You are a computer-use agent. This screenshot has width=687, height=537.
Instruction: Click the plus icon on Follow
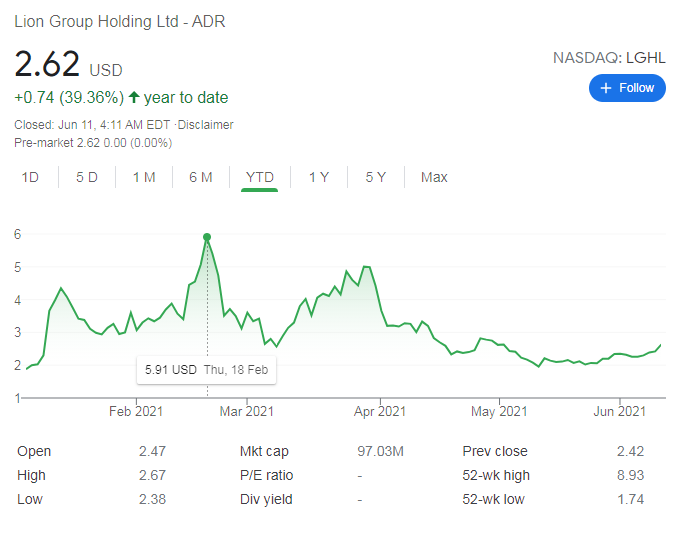click(606, 88)
